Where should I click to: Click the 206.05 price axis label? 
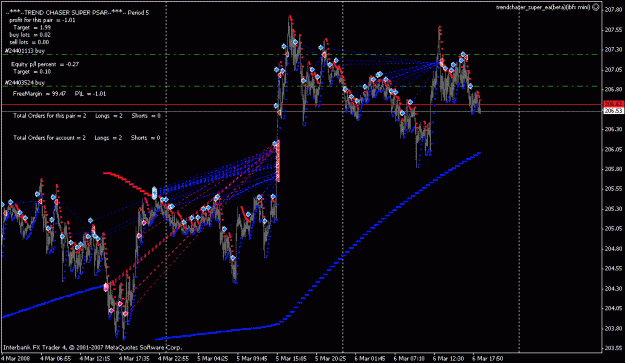pos(614,149)
